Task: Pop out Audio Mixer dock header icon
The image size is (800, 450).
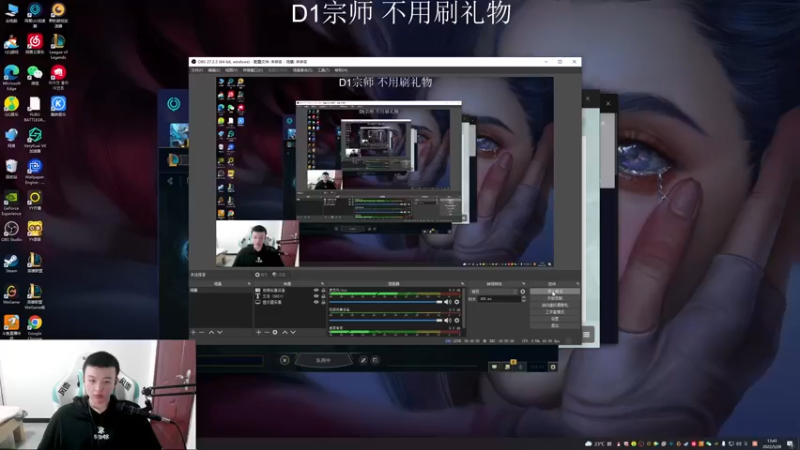Action: (462, 284)
